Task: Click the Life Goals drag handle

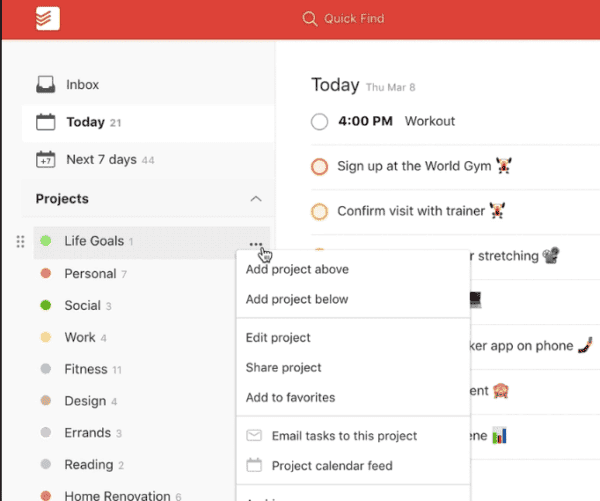Action: (x=21, y=242)
